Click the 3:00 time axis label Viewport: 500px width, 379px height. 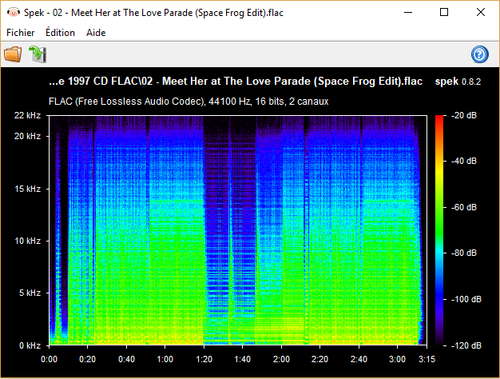click(x=397, y=359)
